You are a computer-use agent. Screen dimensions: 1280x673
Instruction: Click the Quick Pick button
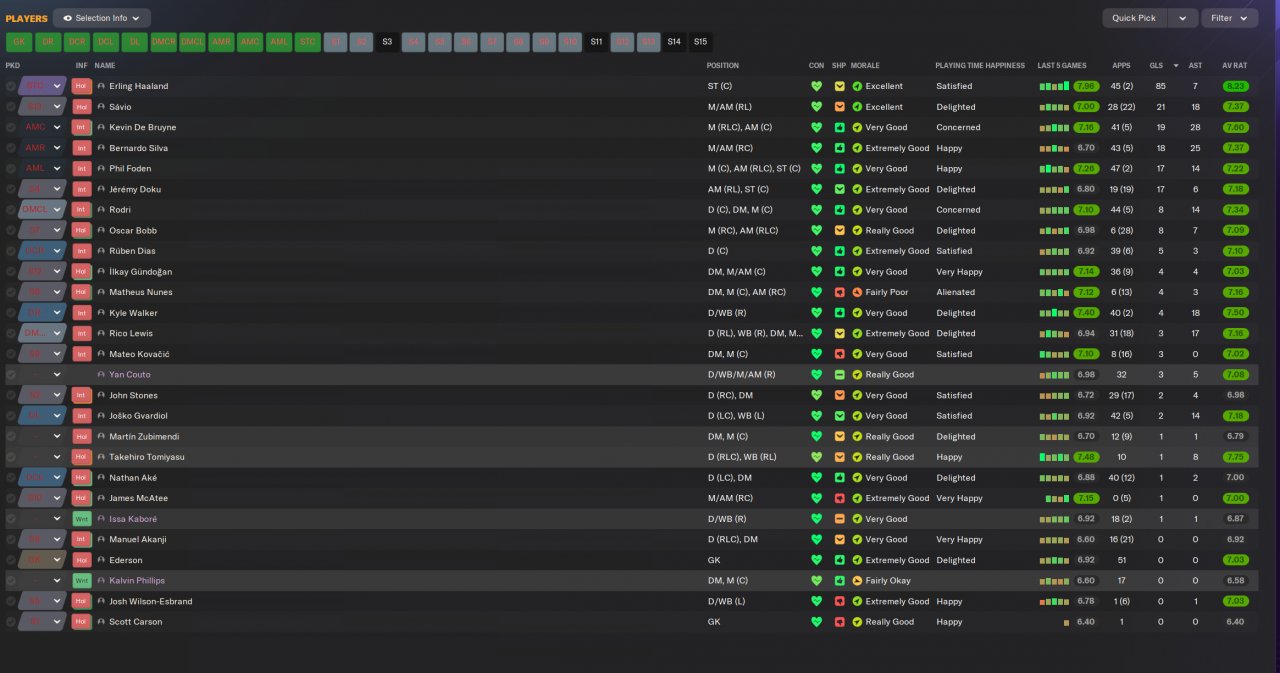click(x=1134, y=18)
